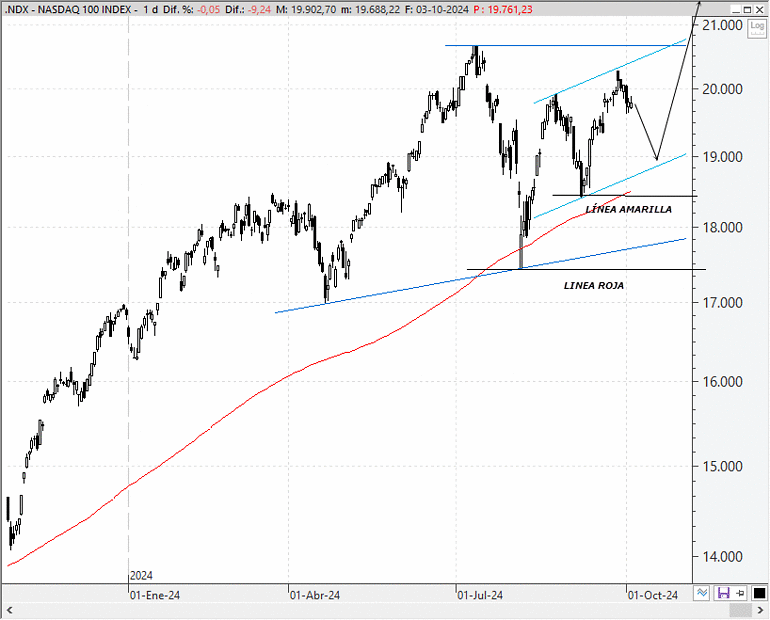770x620 pixels.
Task: Close the NDX chart window
Action: [760, 9]
